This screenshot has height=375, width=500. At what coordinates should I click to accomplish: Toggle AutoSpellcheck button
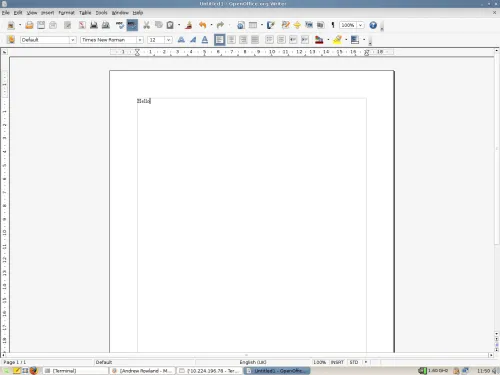tap(132, 25)
